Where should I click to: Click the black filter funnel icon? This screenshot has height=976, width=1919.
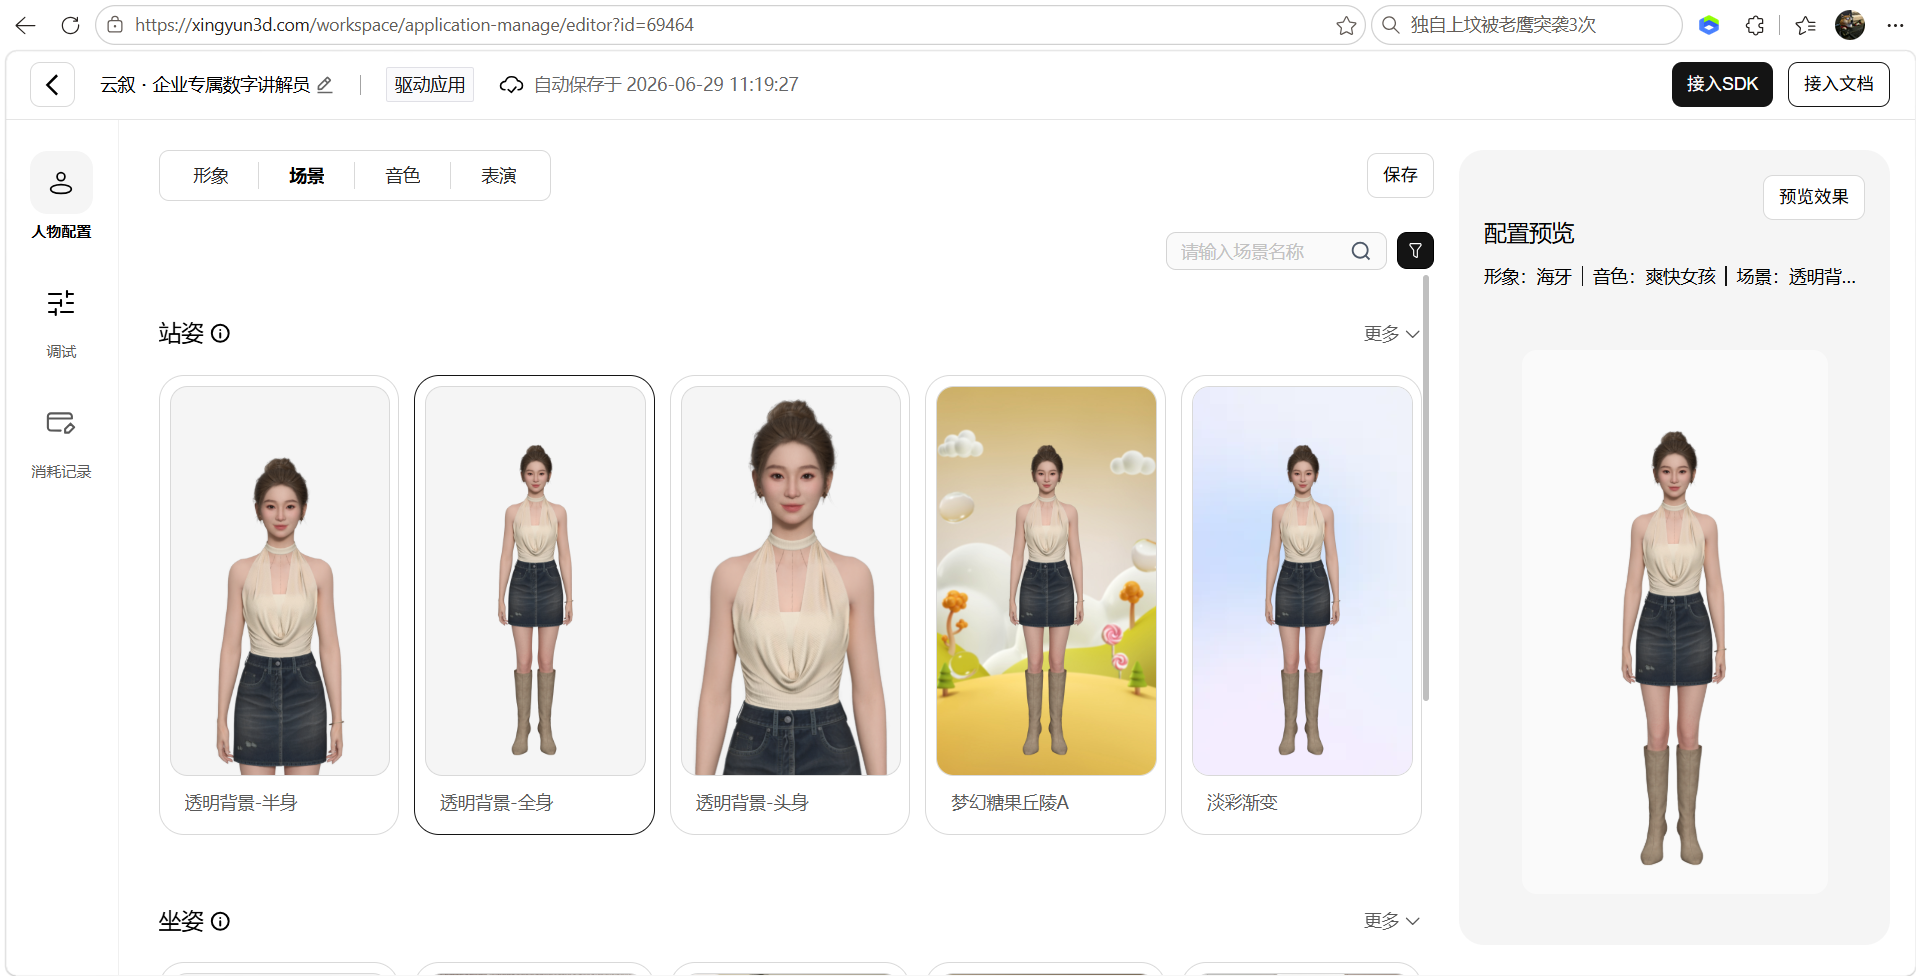point(1415,251)
